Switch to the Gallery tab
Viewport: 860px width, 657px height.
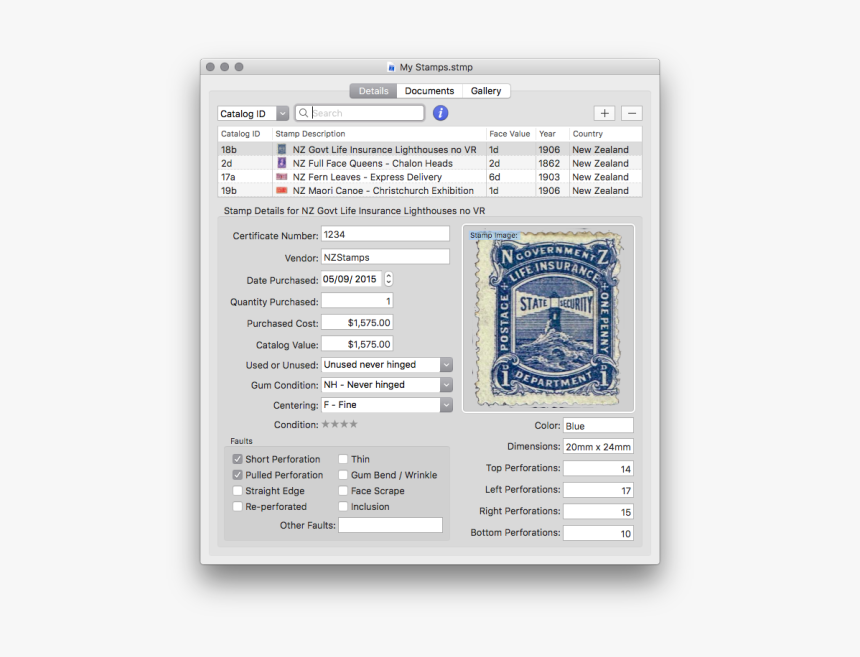tap(486, 91)
